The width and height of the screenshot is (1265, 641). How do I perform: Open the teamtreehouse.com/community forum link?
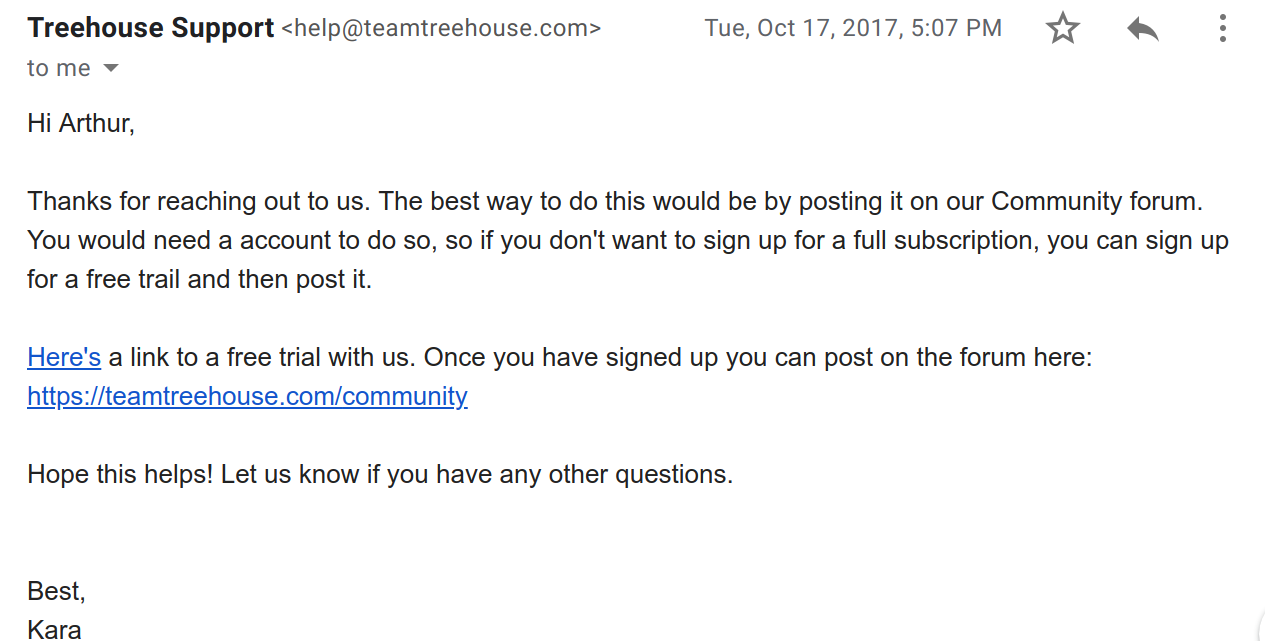point(247,396)
